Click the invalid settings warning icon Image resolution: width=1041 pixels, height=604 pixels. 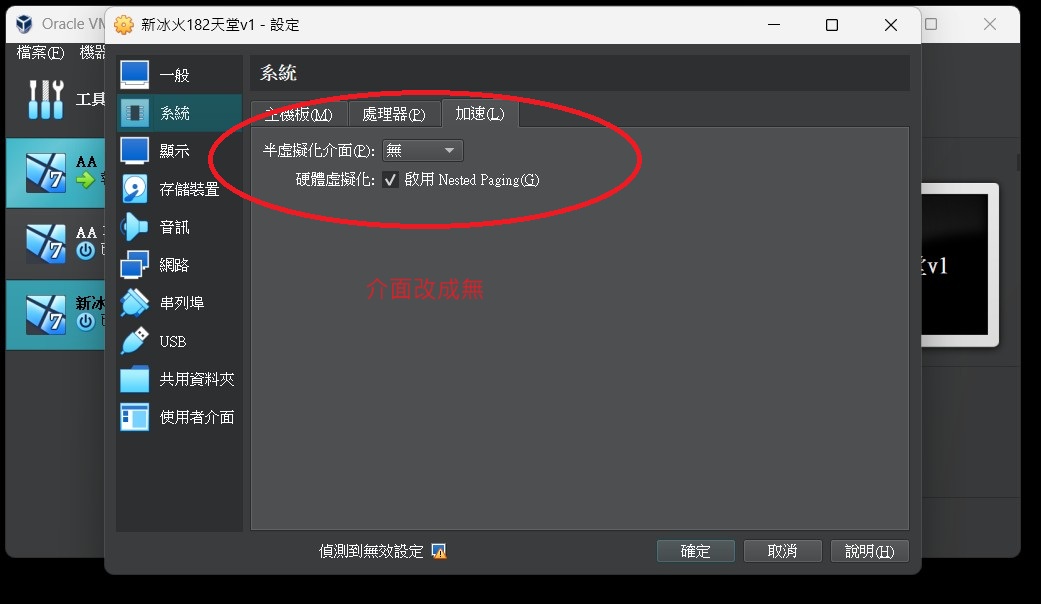(x=438, y=551)
